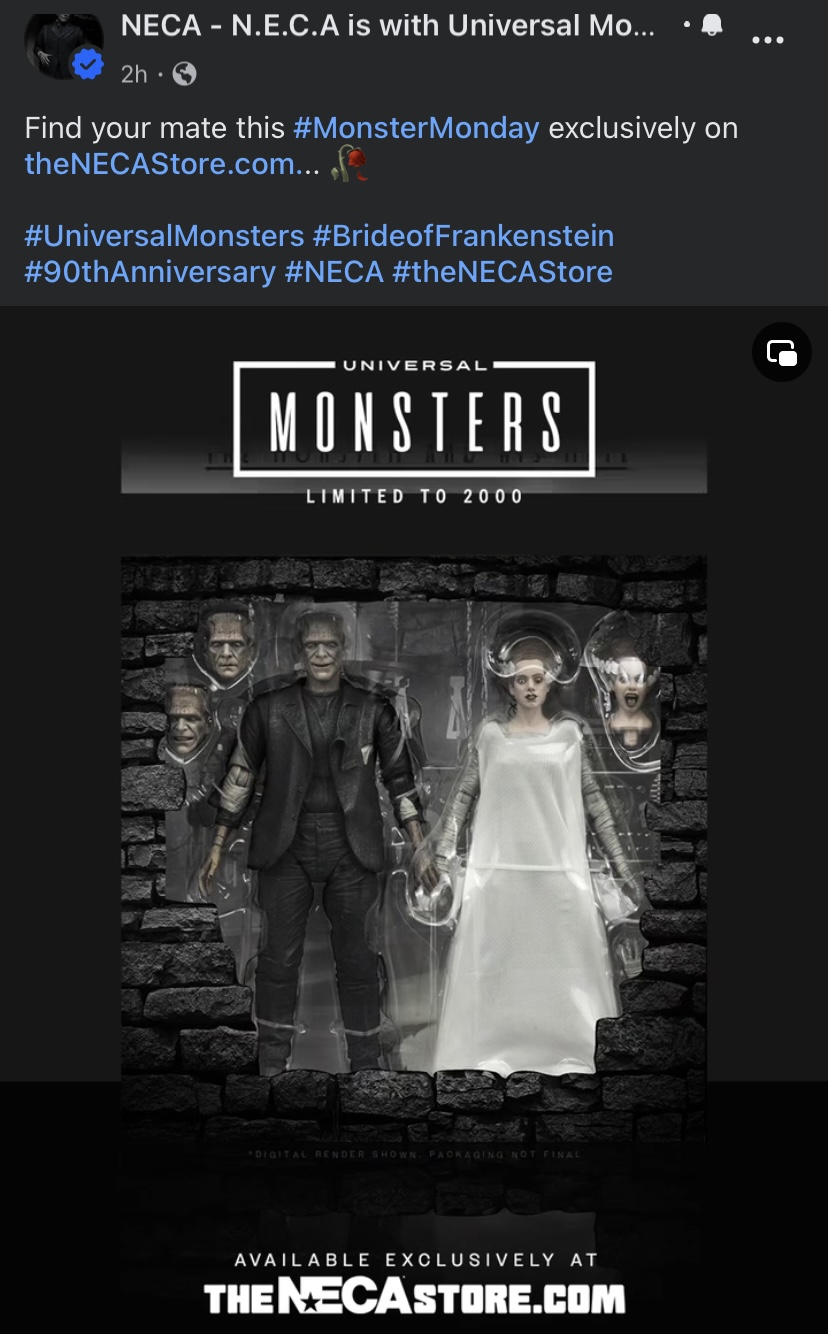Screen dimensions: 828x1334
Task: Open the #90thAnniversary hashtag
Action: [150, 272]
